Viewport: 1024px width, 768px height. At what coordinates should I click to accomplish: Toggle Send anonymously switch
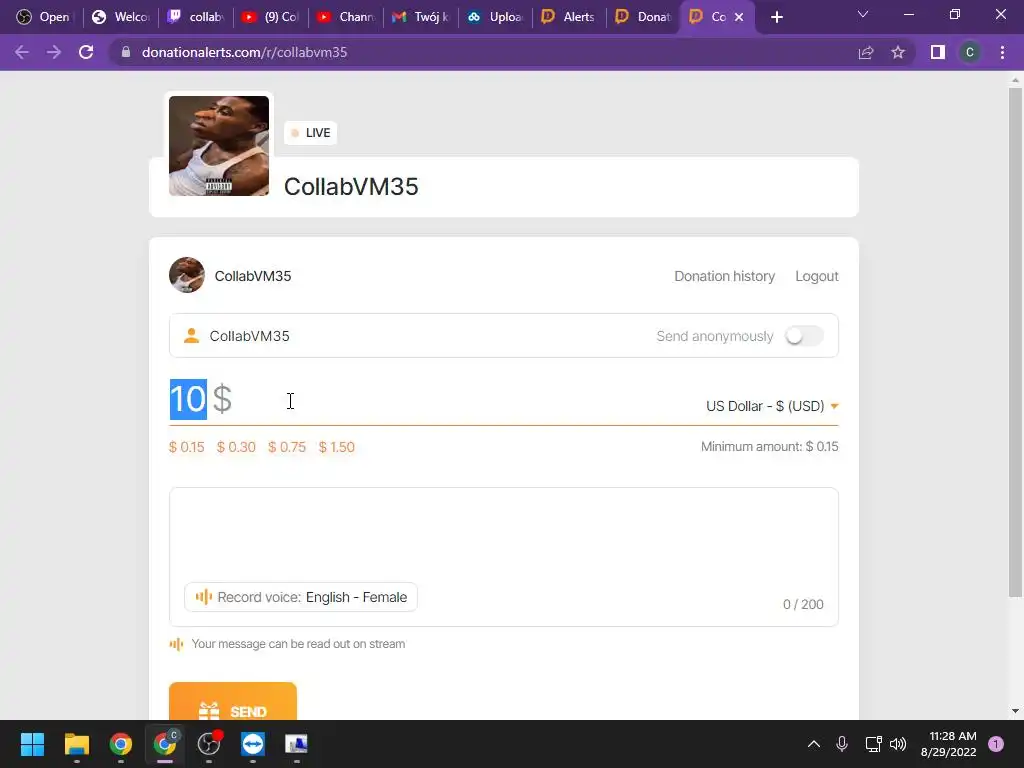pyautogui.click(x=804, y=336)
